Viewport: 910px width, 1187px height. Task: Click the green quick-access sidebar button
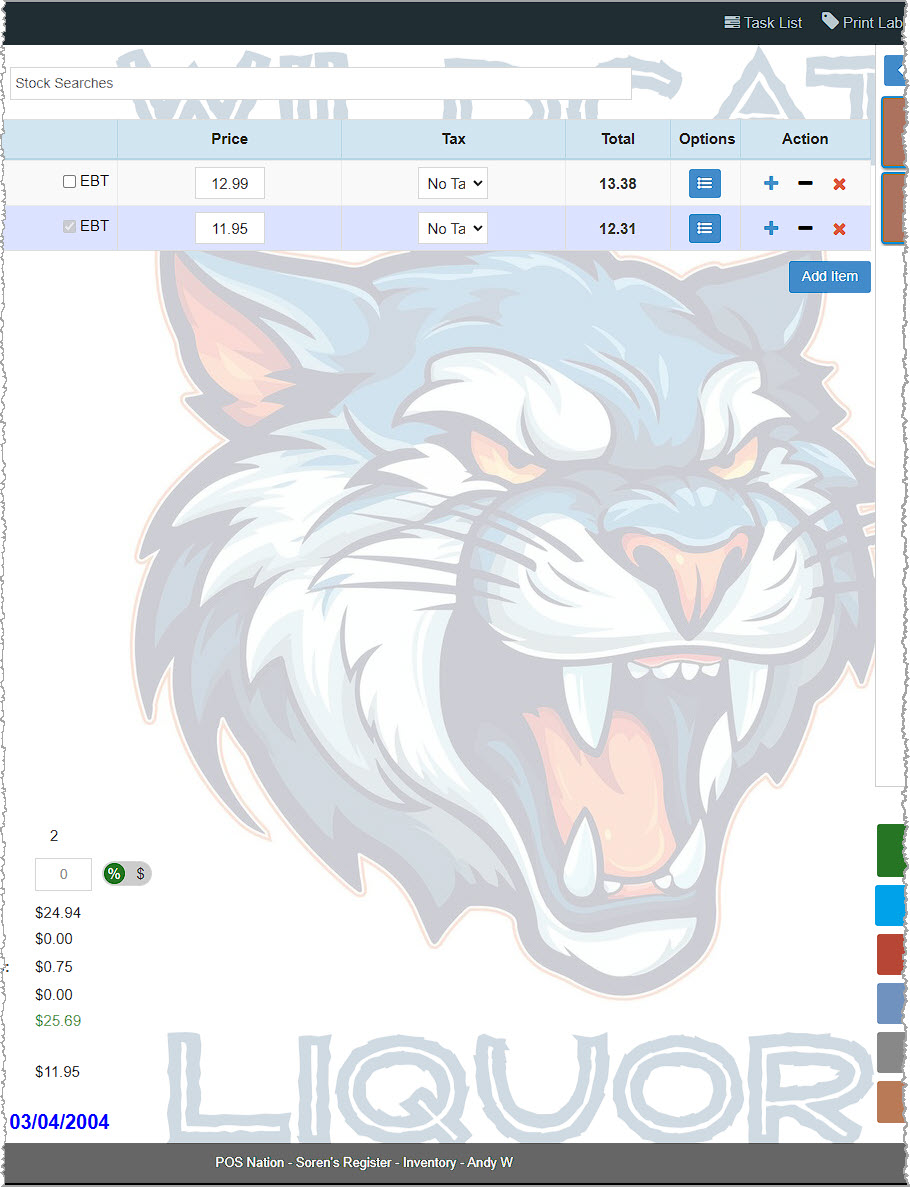tap(891, 850)
